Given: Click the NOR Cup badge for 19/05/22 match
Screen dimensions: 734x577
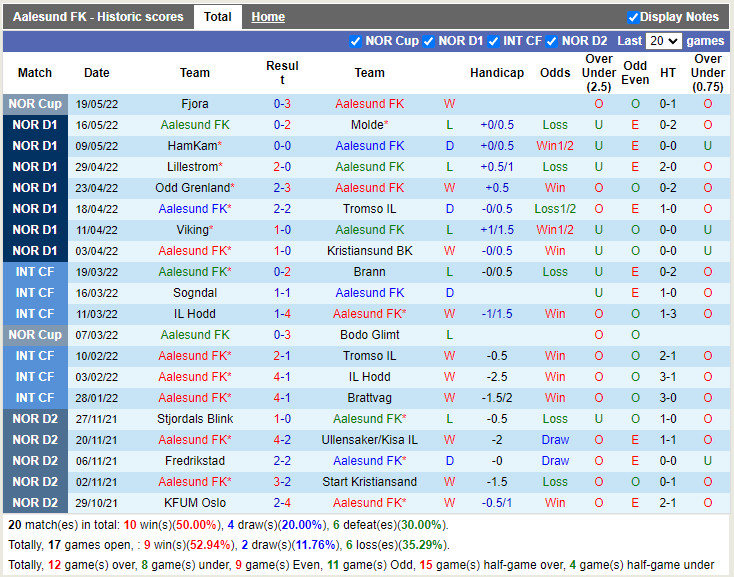Looking at the screenshot, I should (x=35, y=104).
